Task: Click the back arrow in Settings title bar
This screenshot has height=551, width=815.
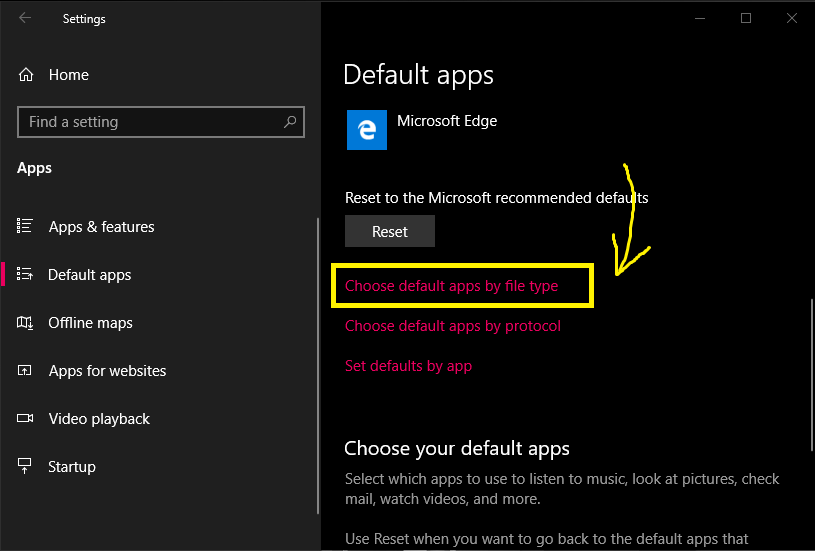Action: [25, 18]
